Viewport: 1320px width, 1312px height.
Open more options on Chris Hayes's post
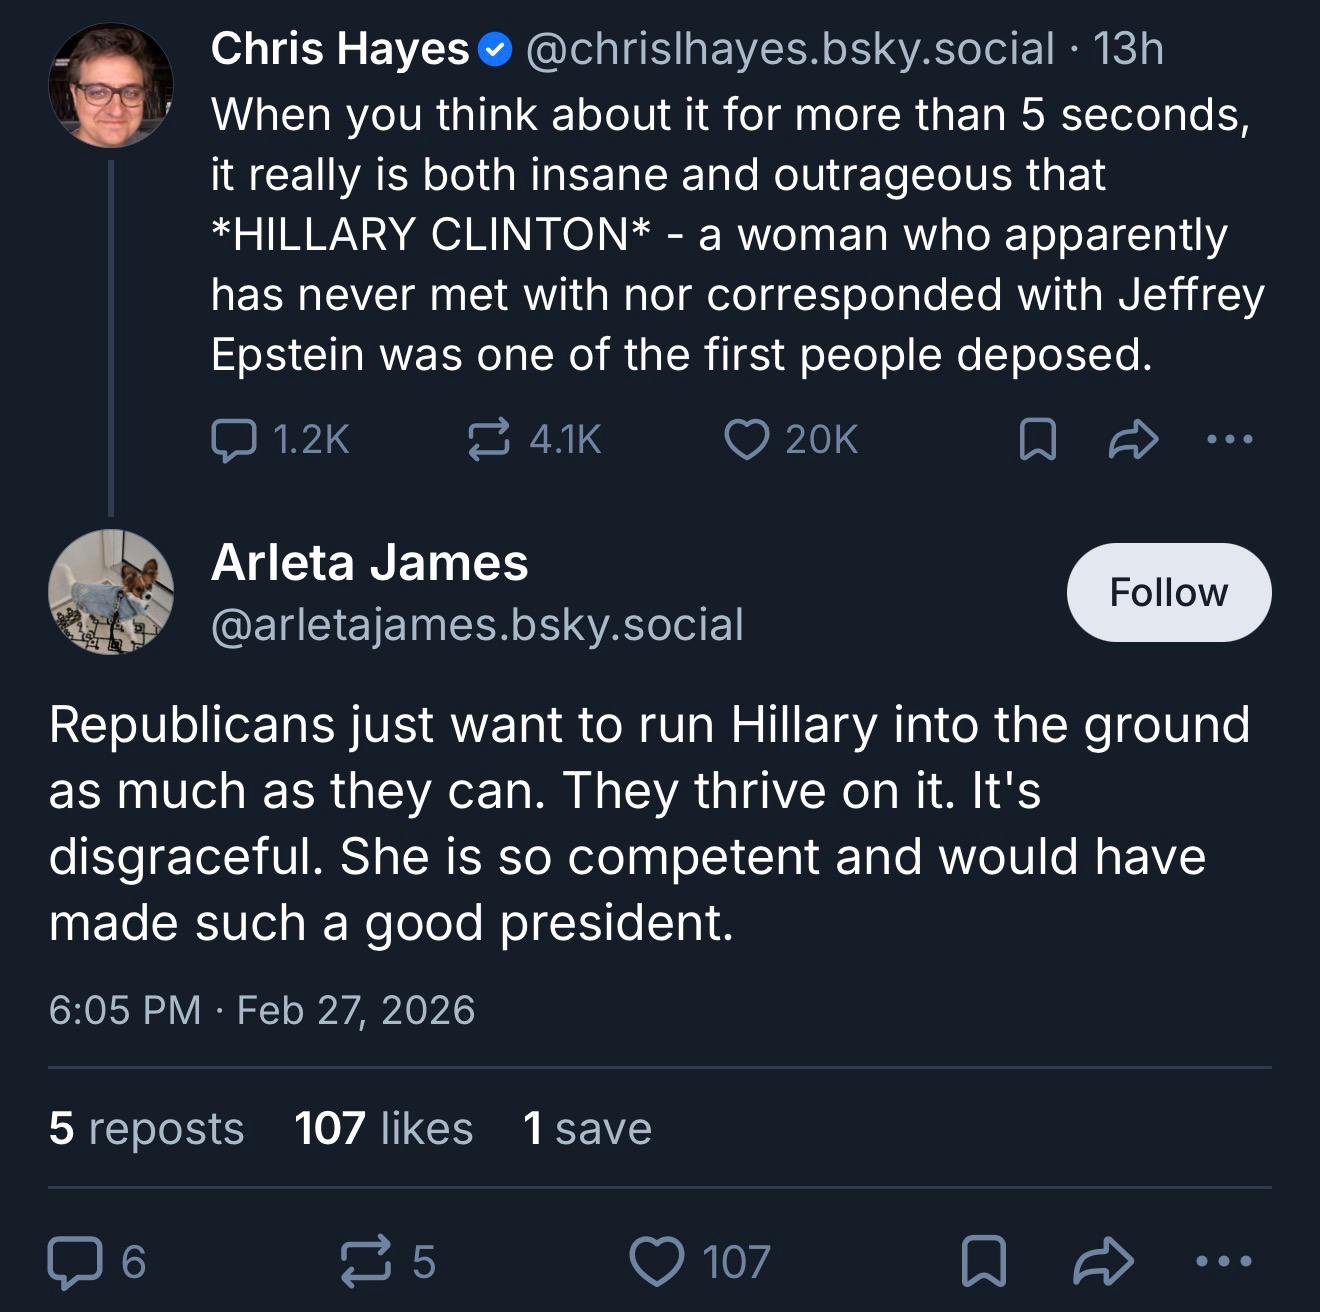(1229, 439)
